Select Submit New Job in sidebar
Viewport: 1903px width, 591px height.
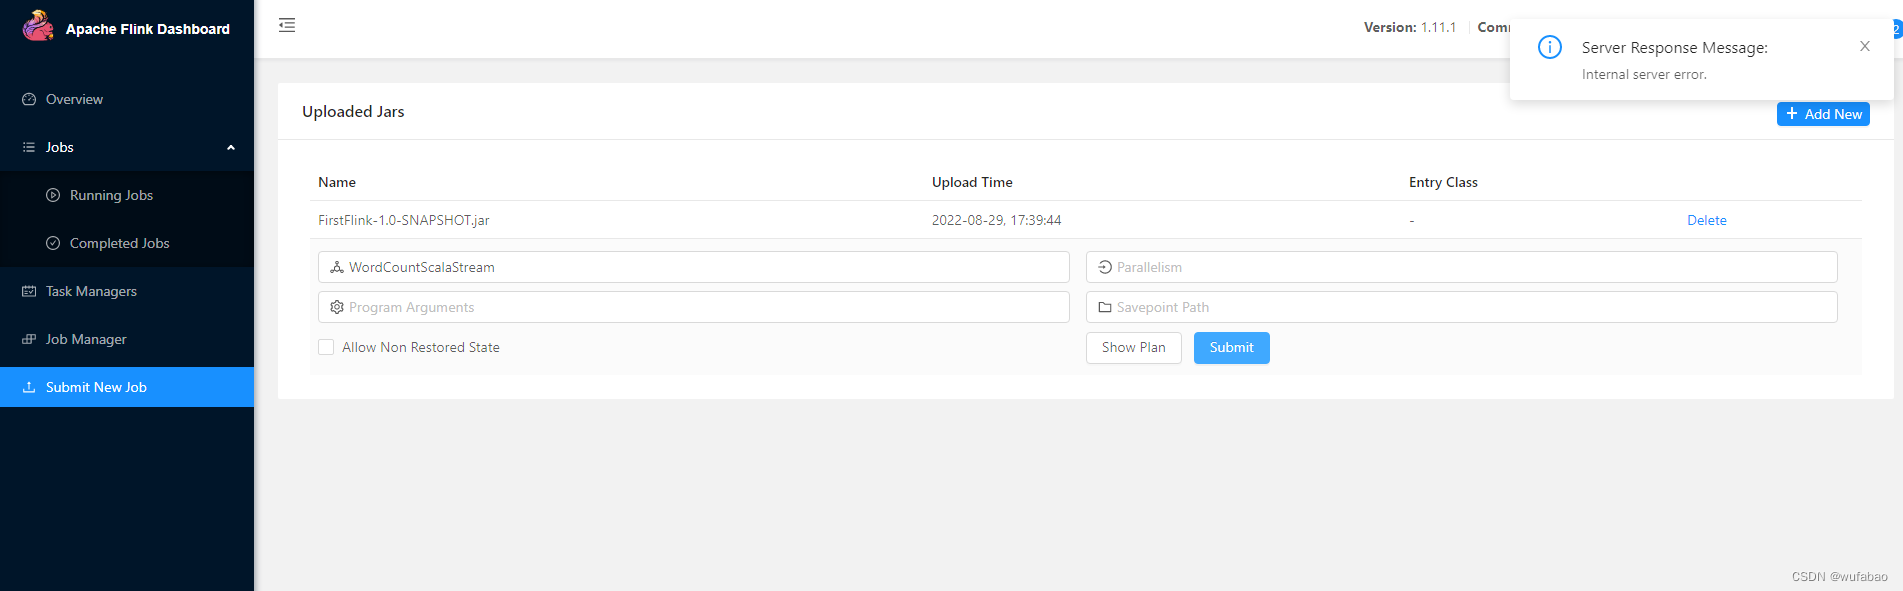click(127, 387)
